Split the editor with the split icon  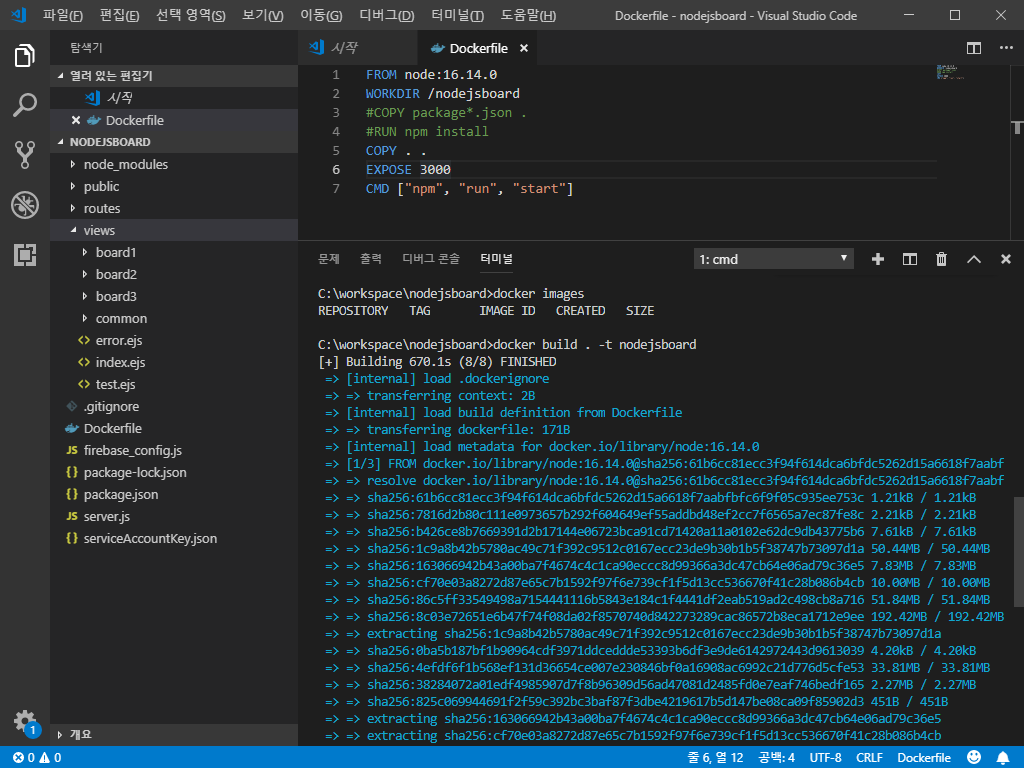[974, 48]
